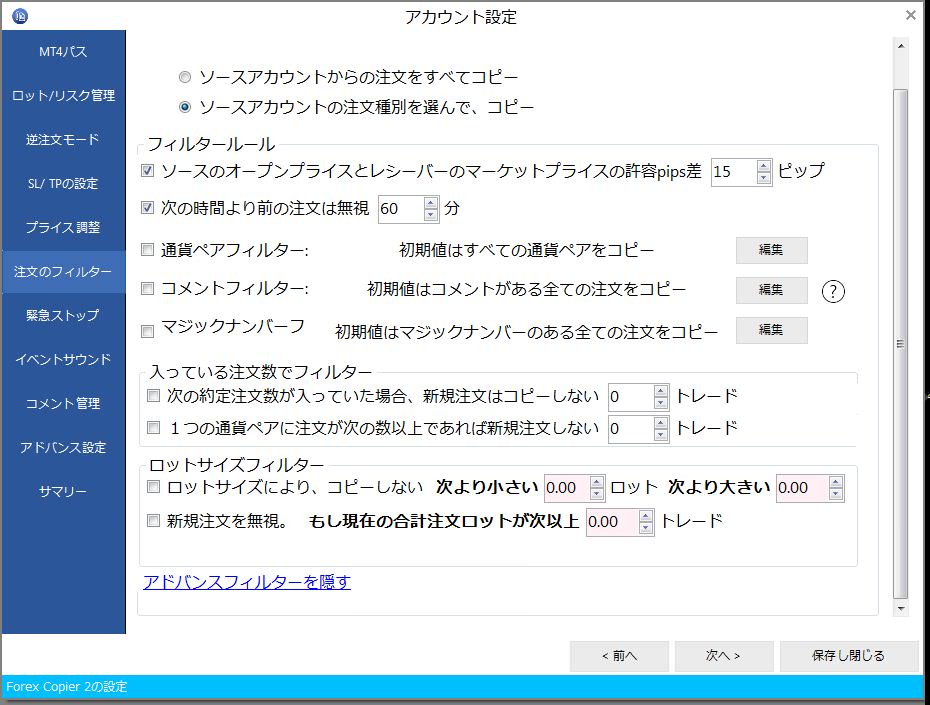Open the イベントサウンド section
This screenshot has height=705, width=930.
[62, 358]
